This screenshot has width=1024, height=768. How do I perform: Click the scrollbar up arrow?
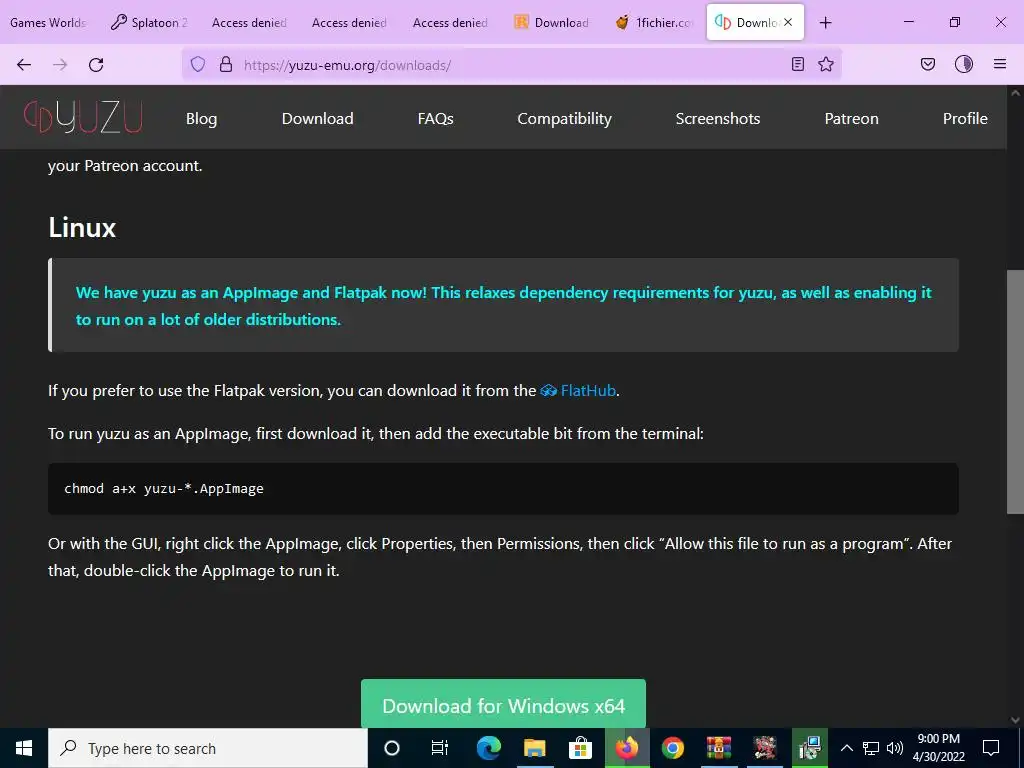[x=1016, y=93]
